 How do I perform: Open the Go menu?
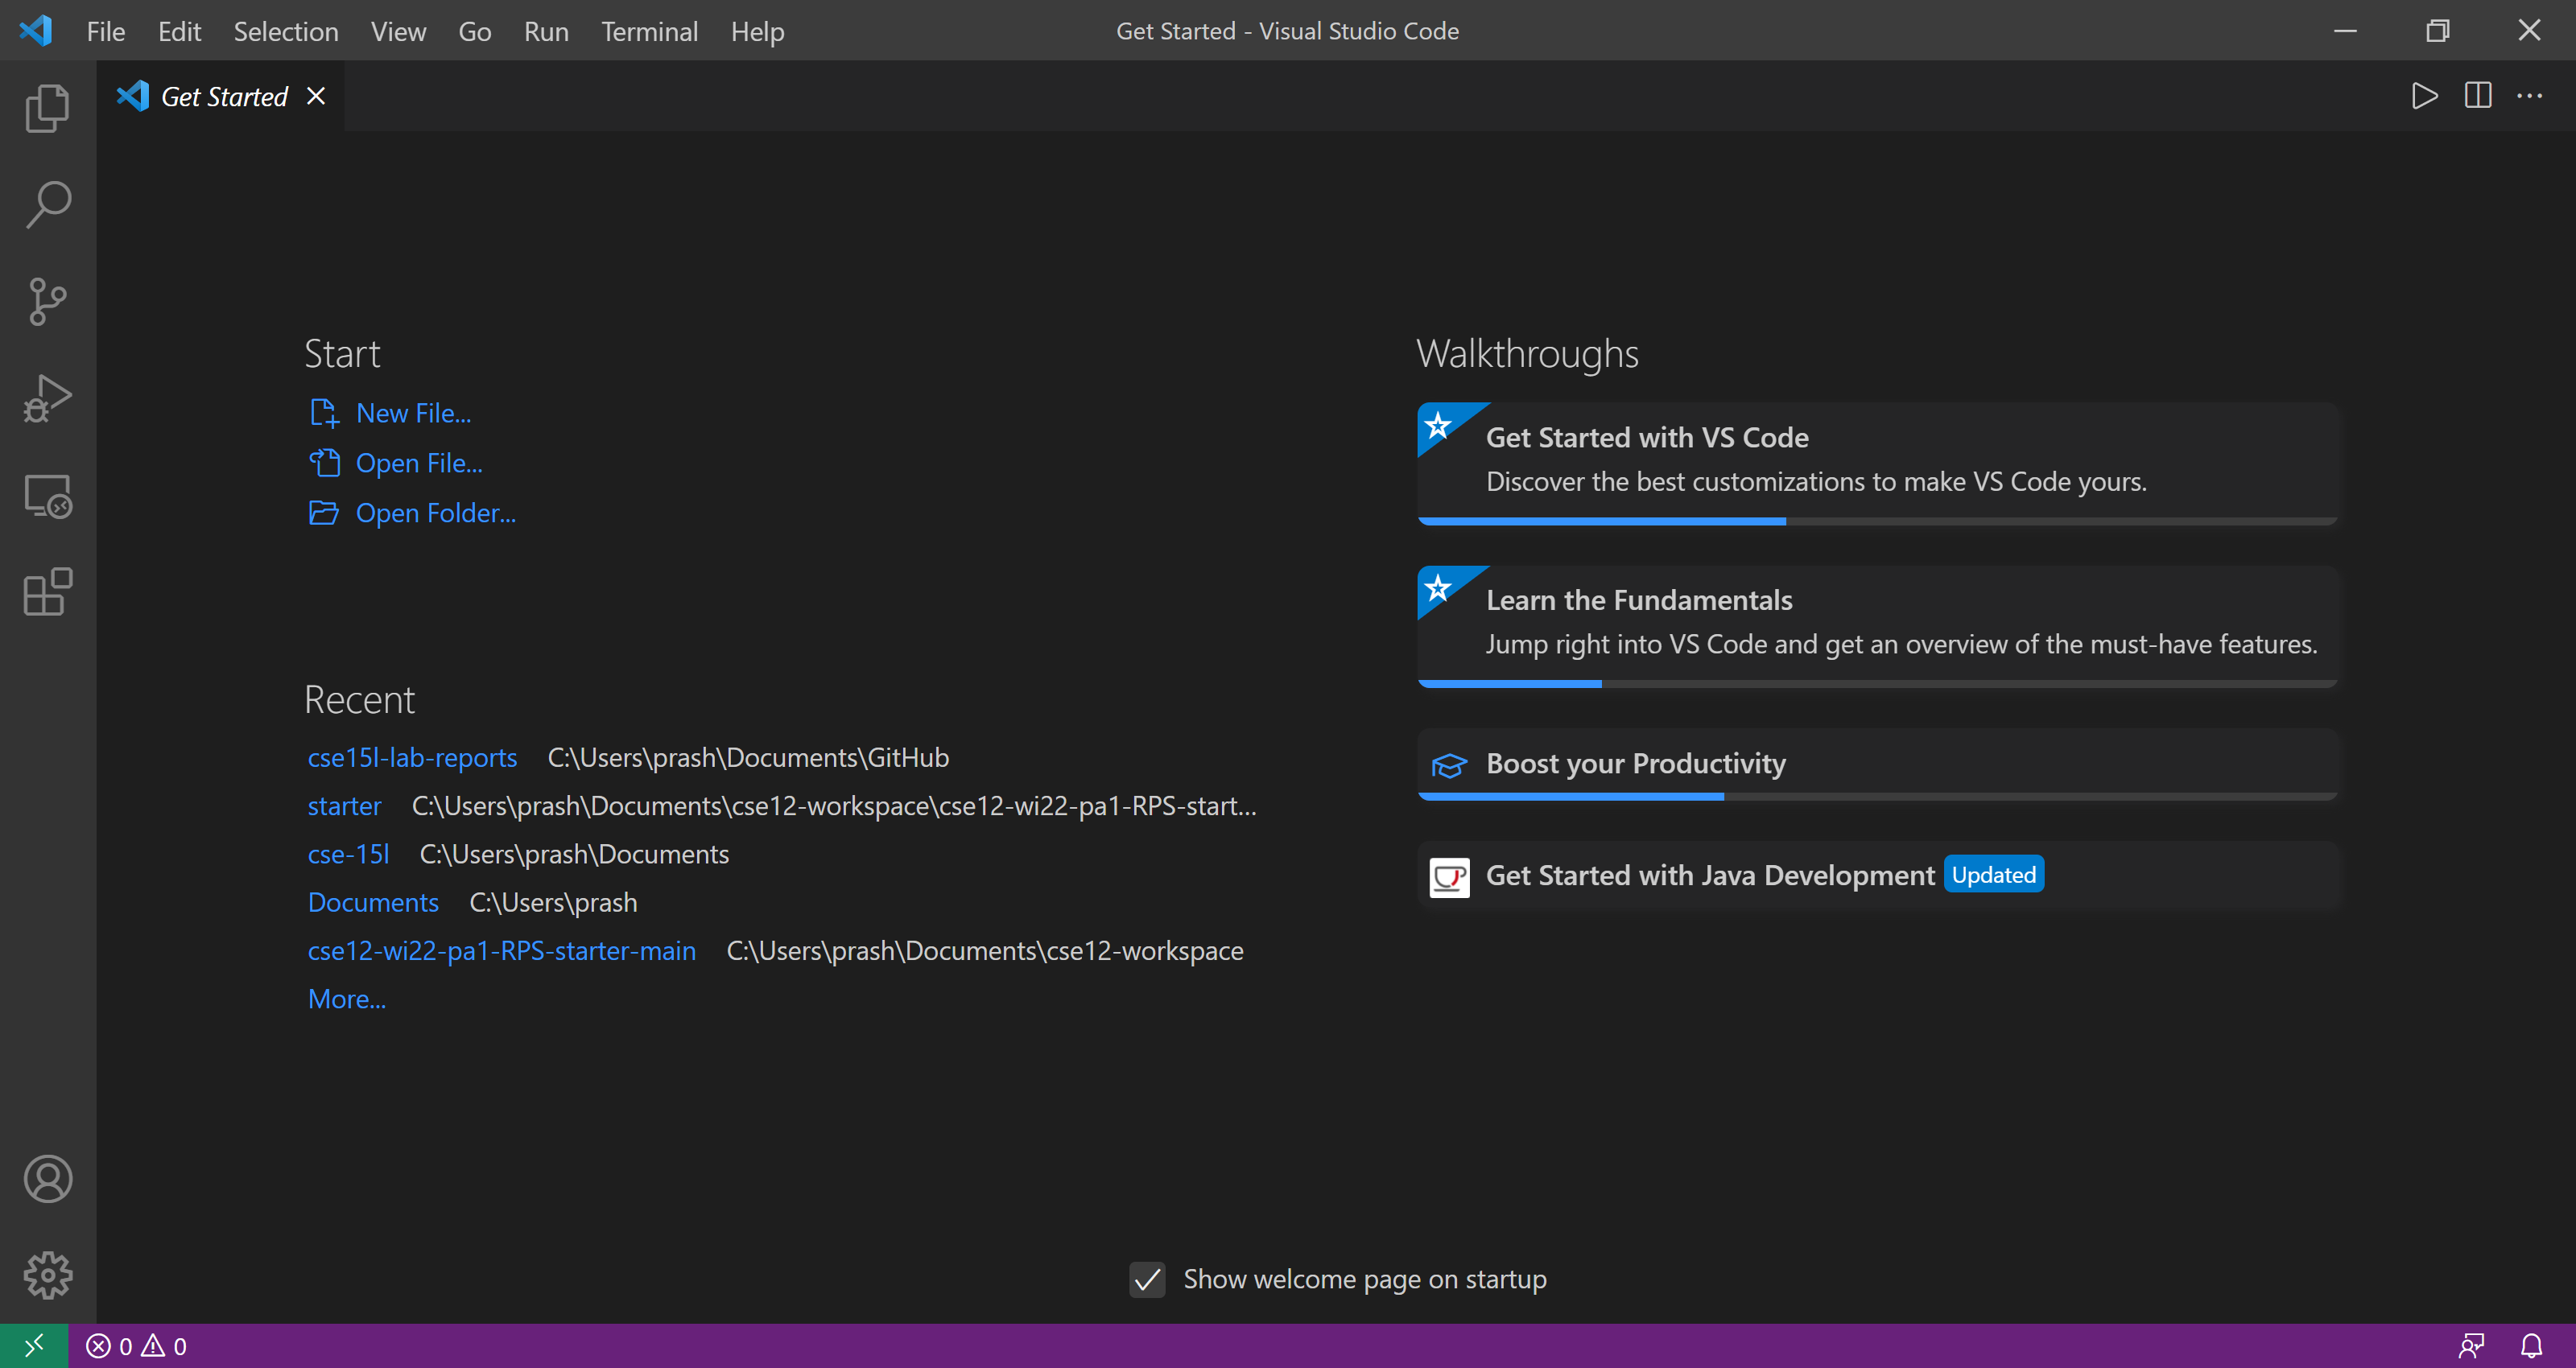pyautogui.click(x=475, y=31)
